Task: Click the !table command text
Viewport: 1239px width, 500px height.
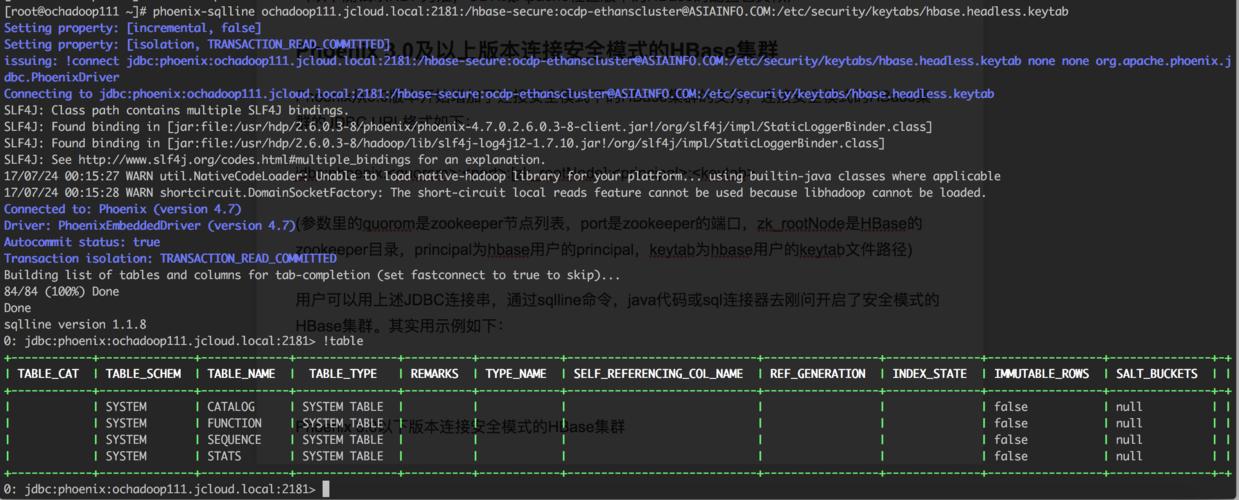Action: click(343, 341)
